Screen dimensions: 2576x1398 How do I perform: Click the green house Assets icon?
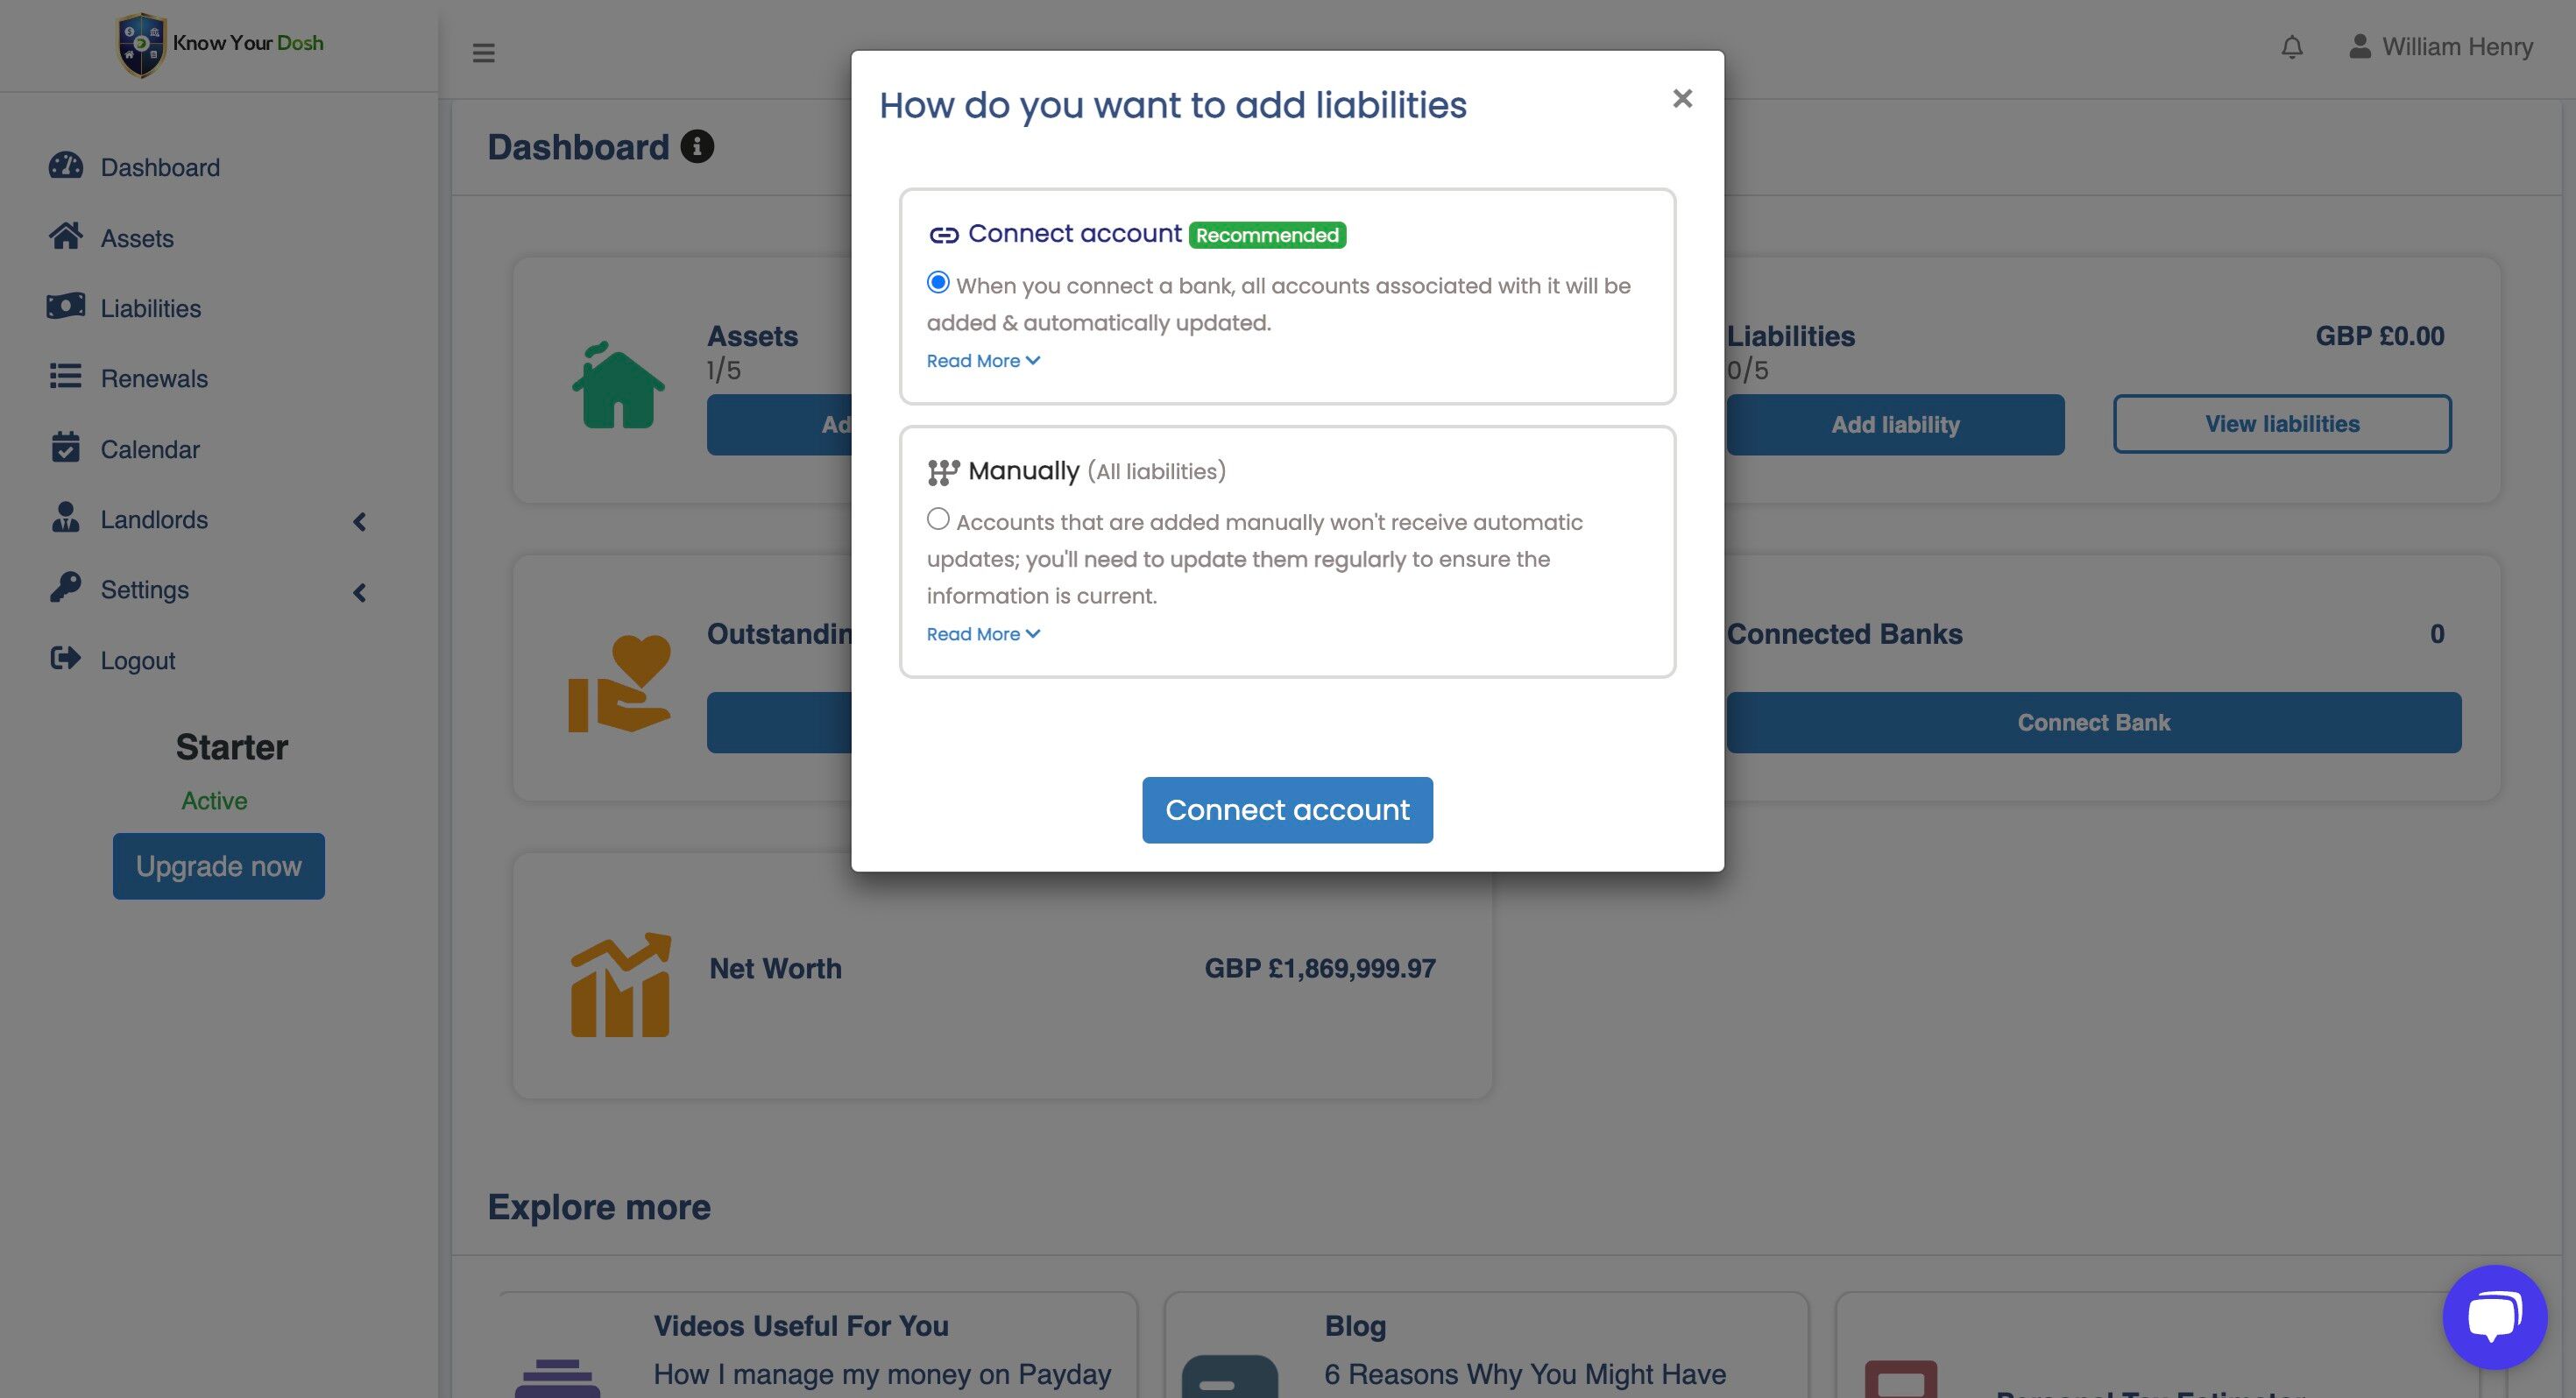618,387
